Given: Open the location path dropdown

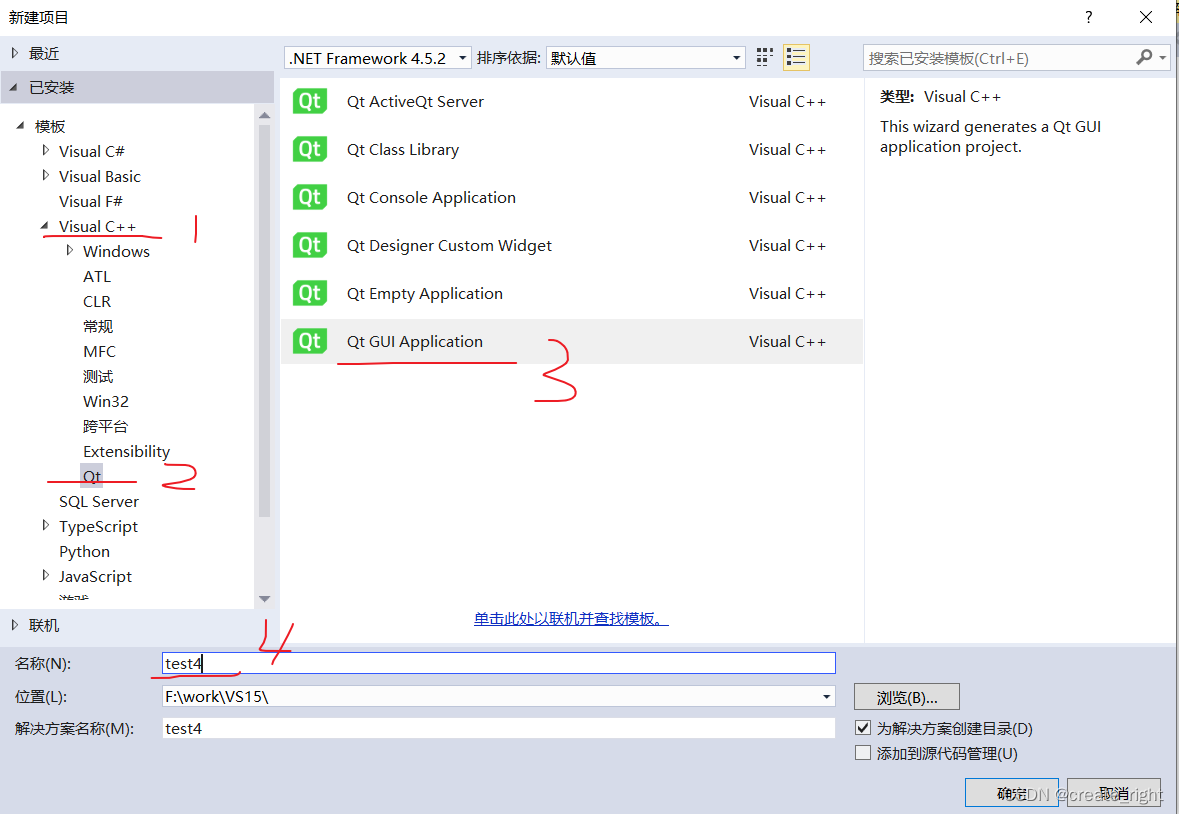Looking at the screenshot, I should 827,697.
